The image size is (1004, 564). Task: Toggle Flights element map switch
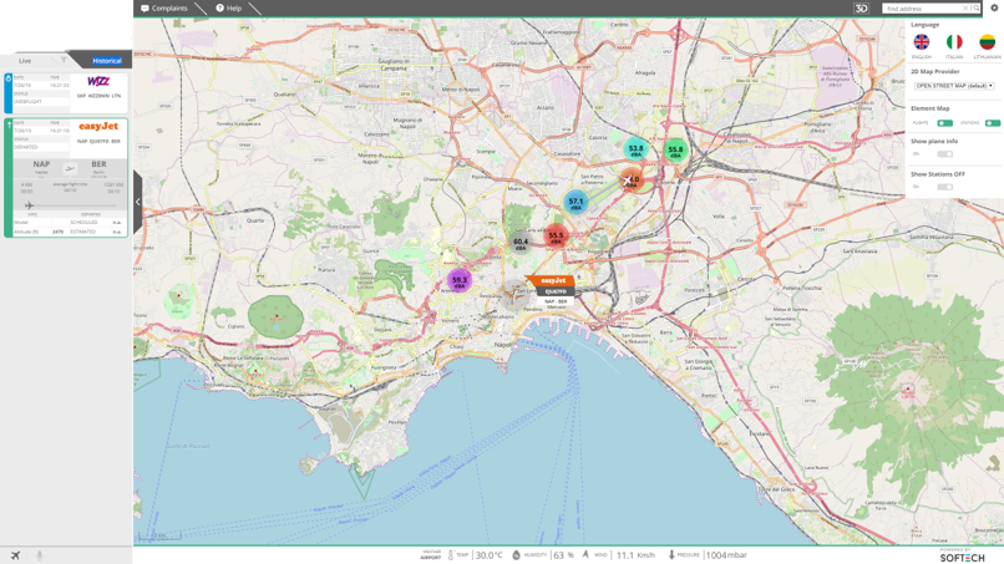(944, 123)
